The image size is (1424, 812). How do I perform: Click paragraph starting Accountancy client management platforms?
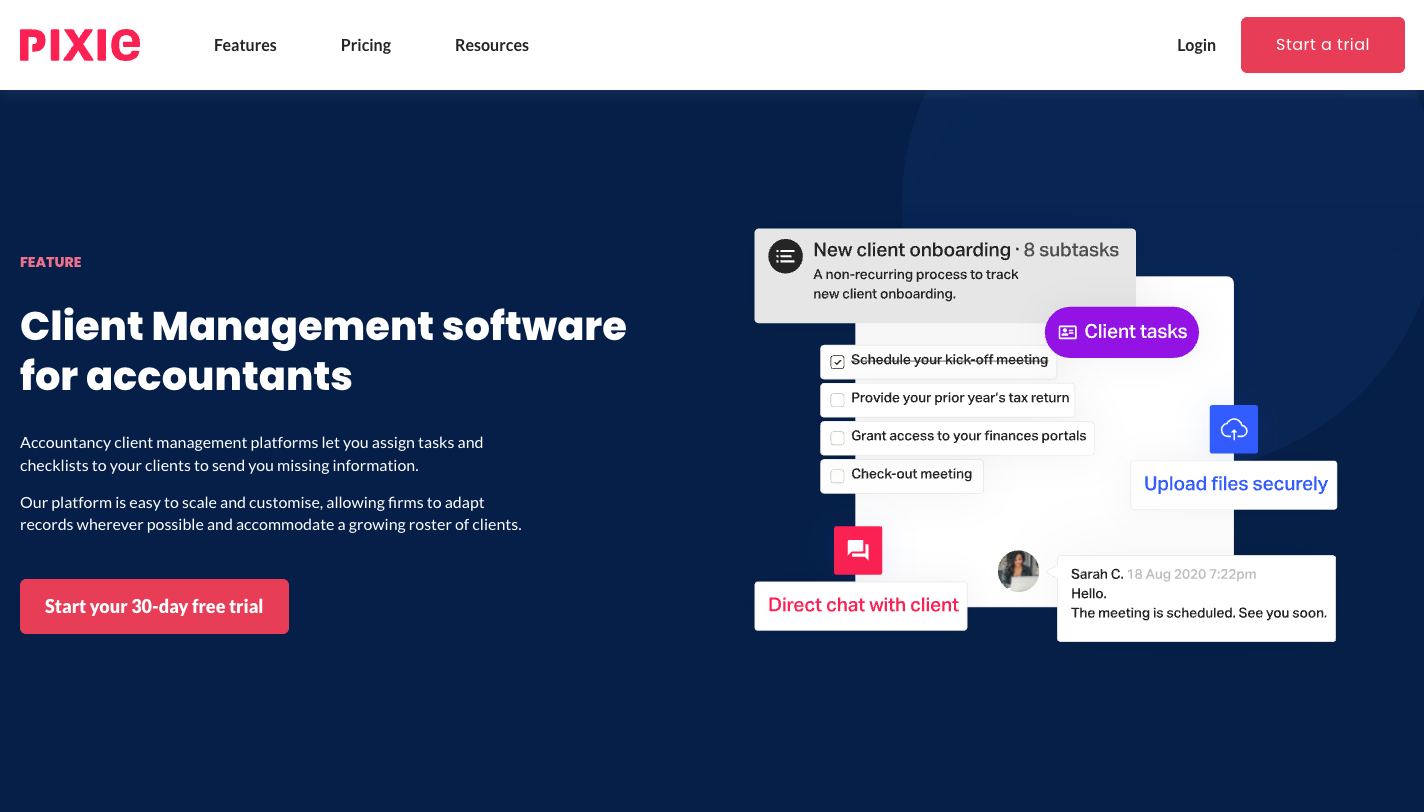tap(252, 454)
